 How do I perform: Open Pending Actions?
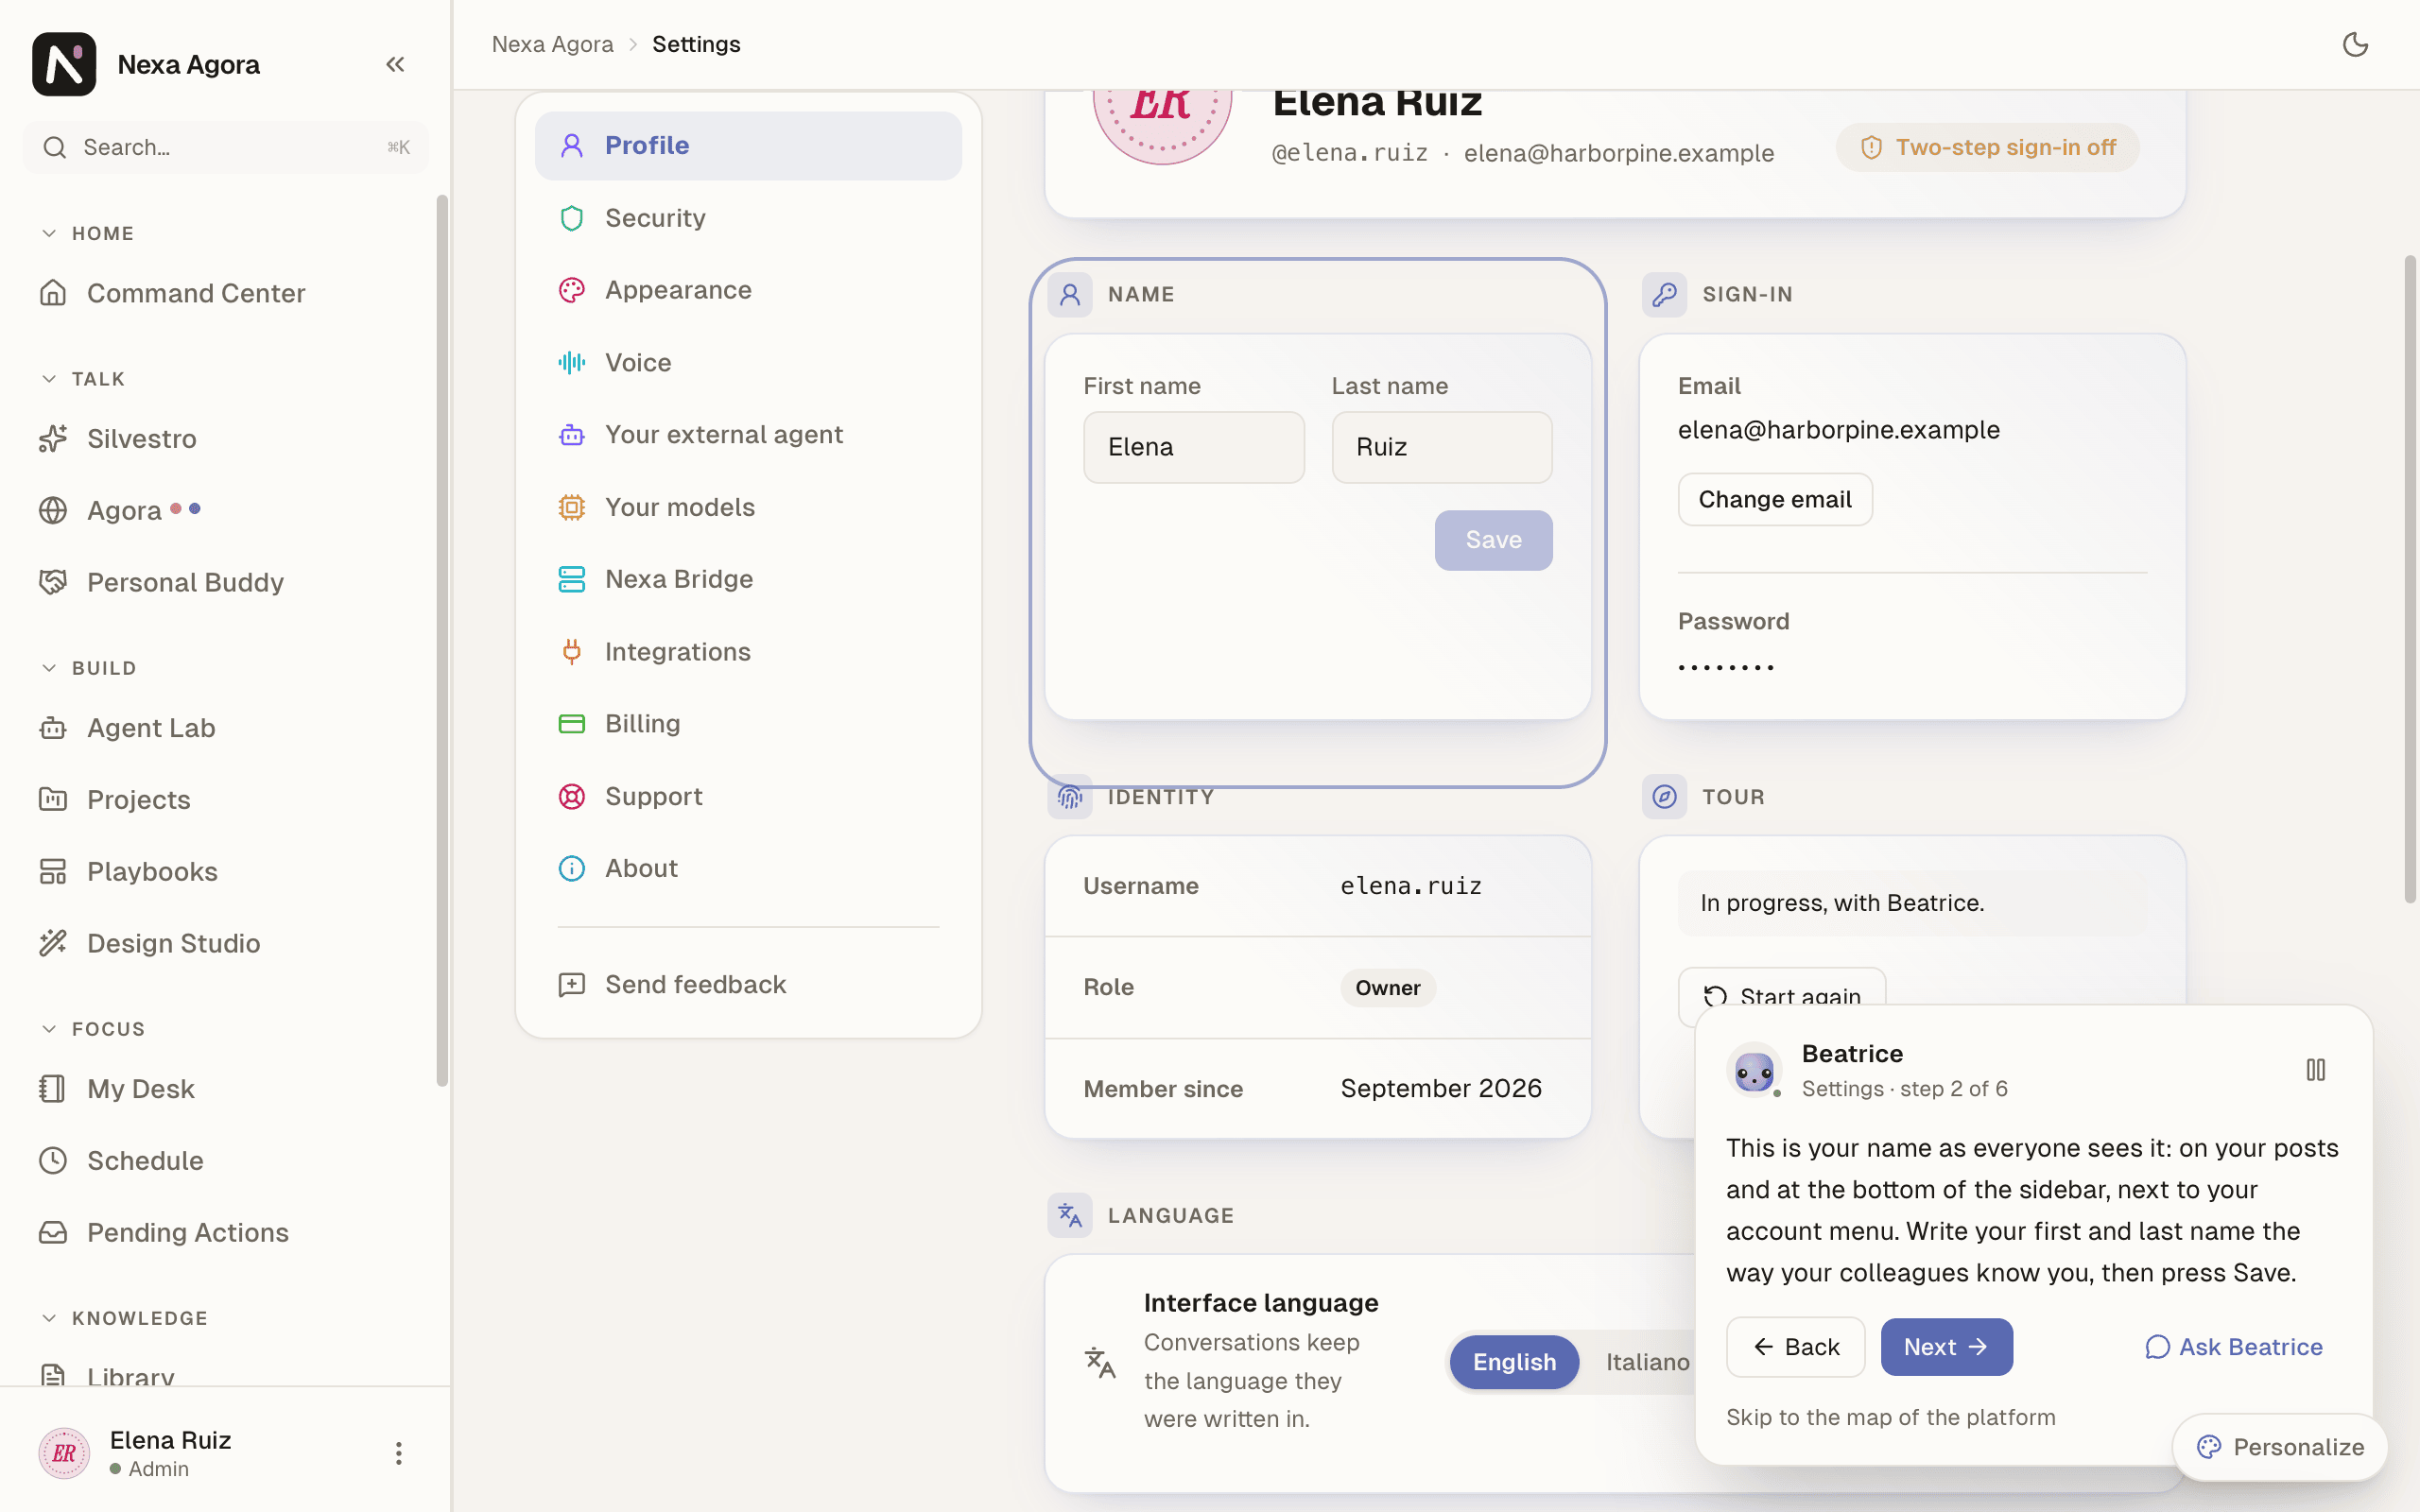tap(225, 1232)
